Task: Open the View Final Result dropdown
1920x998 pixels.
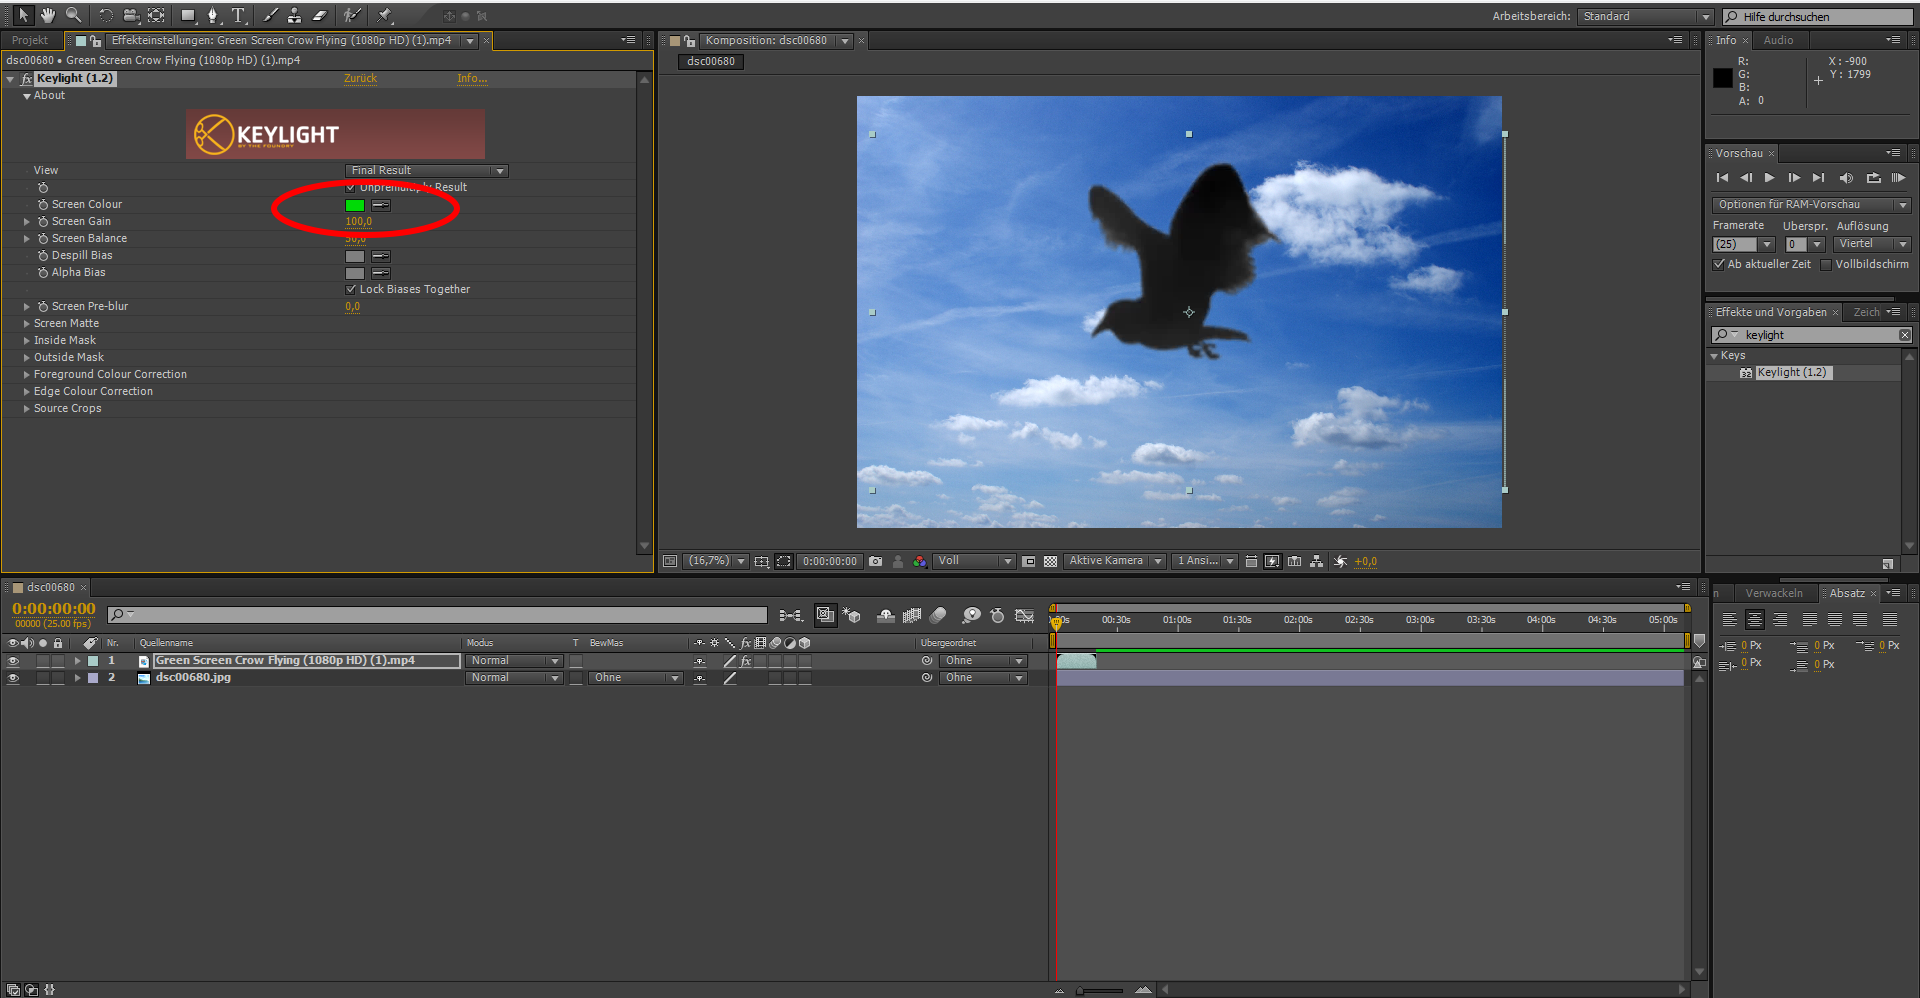Action: click(426, 171)
